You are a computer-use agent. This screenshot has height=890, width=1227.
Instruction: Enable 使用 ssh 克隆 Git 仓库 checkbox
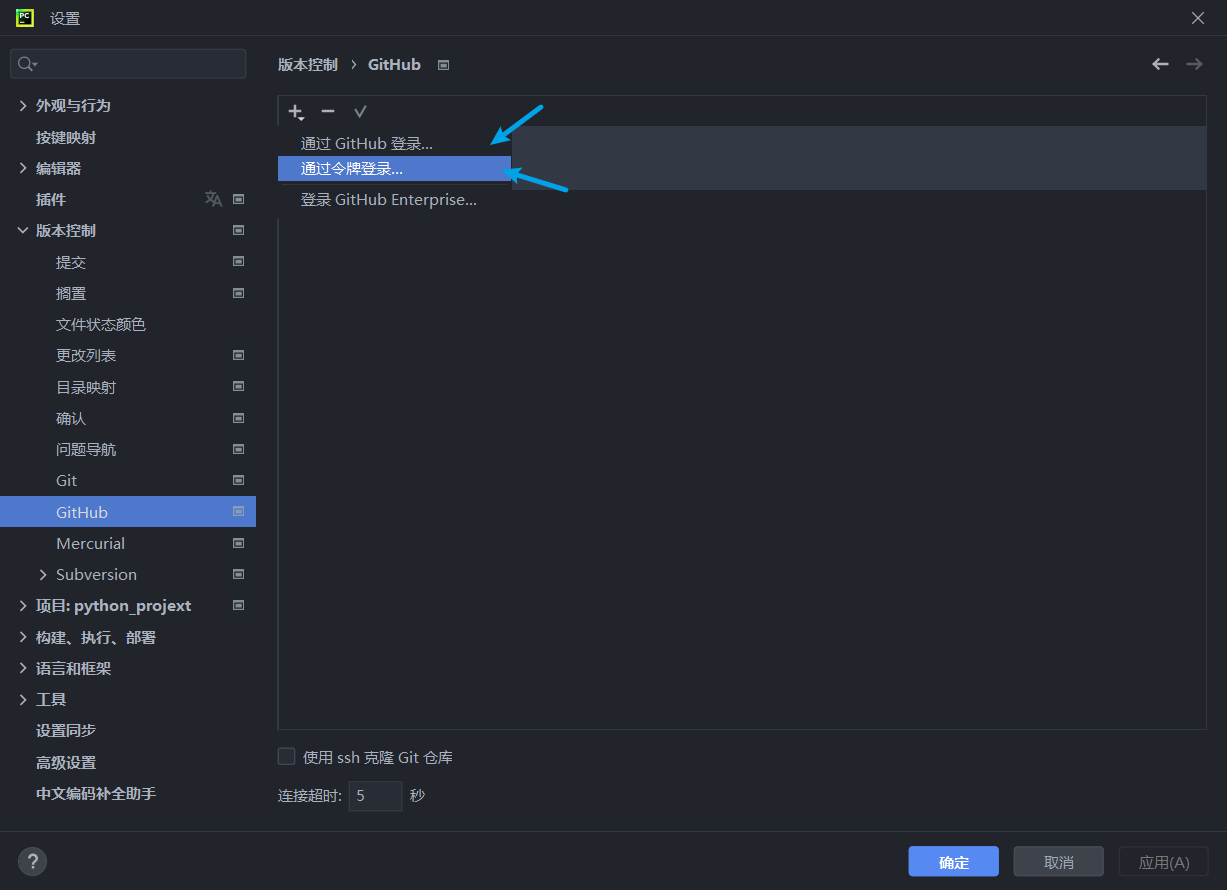[287, 757]
